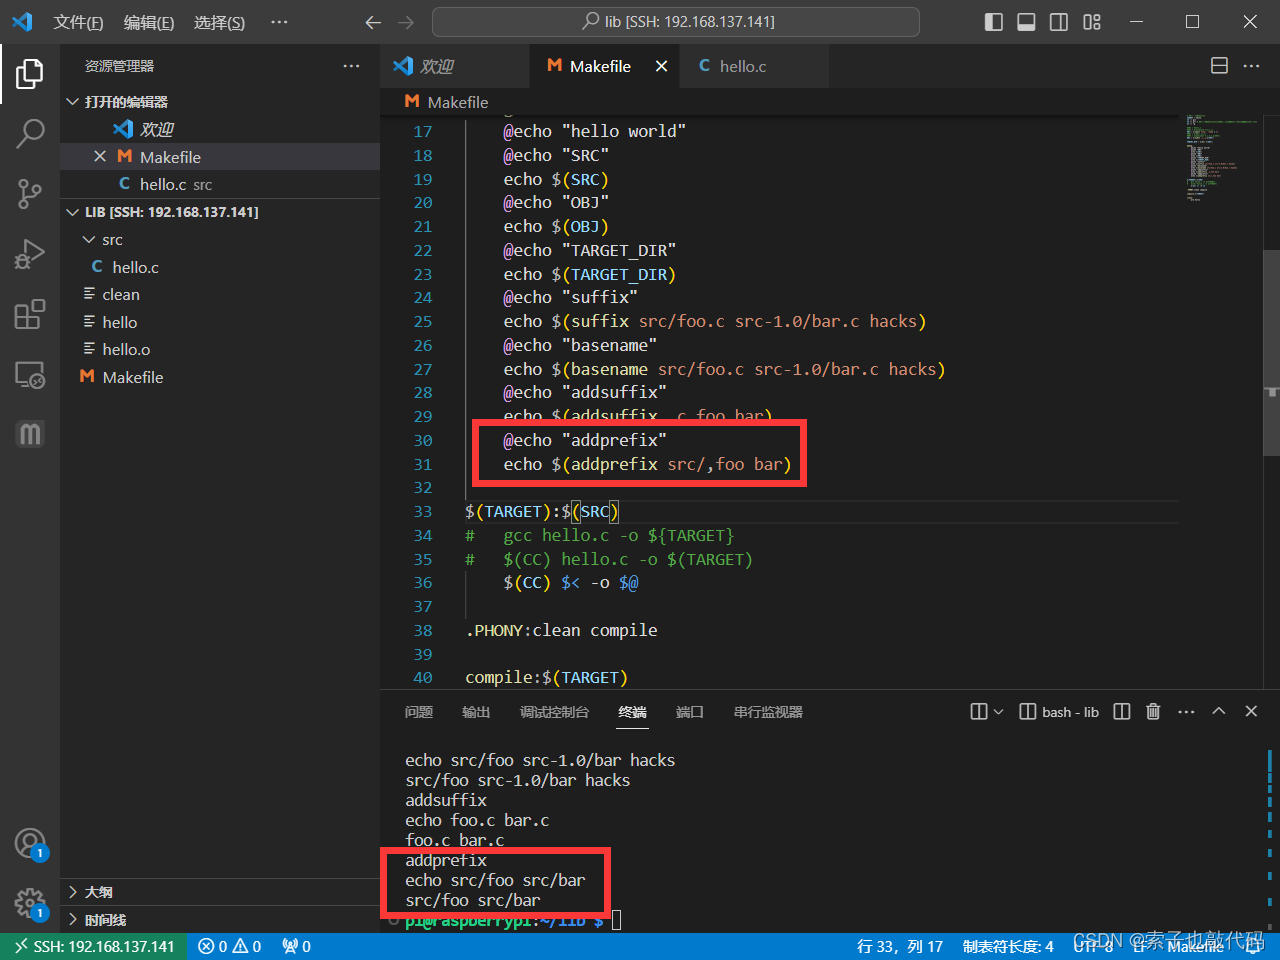Switch to the 欢迎 editor tab
The height and width of the screenshot is (960, 1280).
coord(455,66)
